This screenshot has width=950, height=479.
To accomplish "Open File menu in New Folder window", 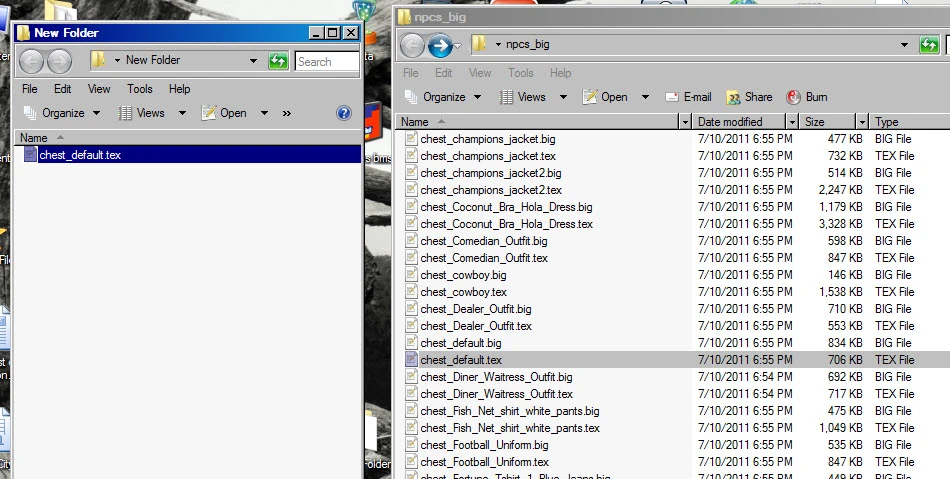I will click(x=30, y=88).
